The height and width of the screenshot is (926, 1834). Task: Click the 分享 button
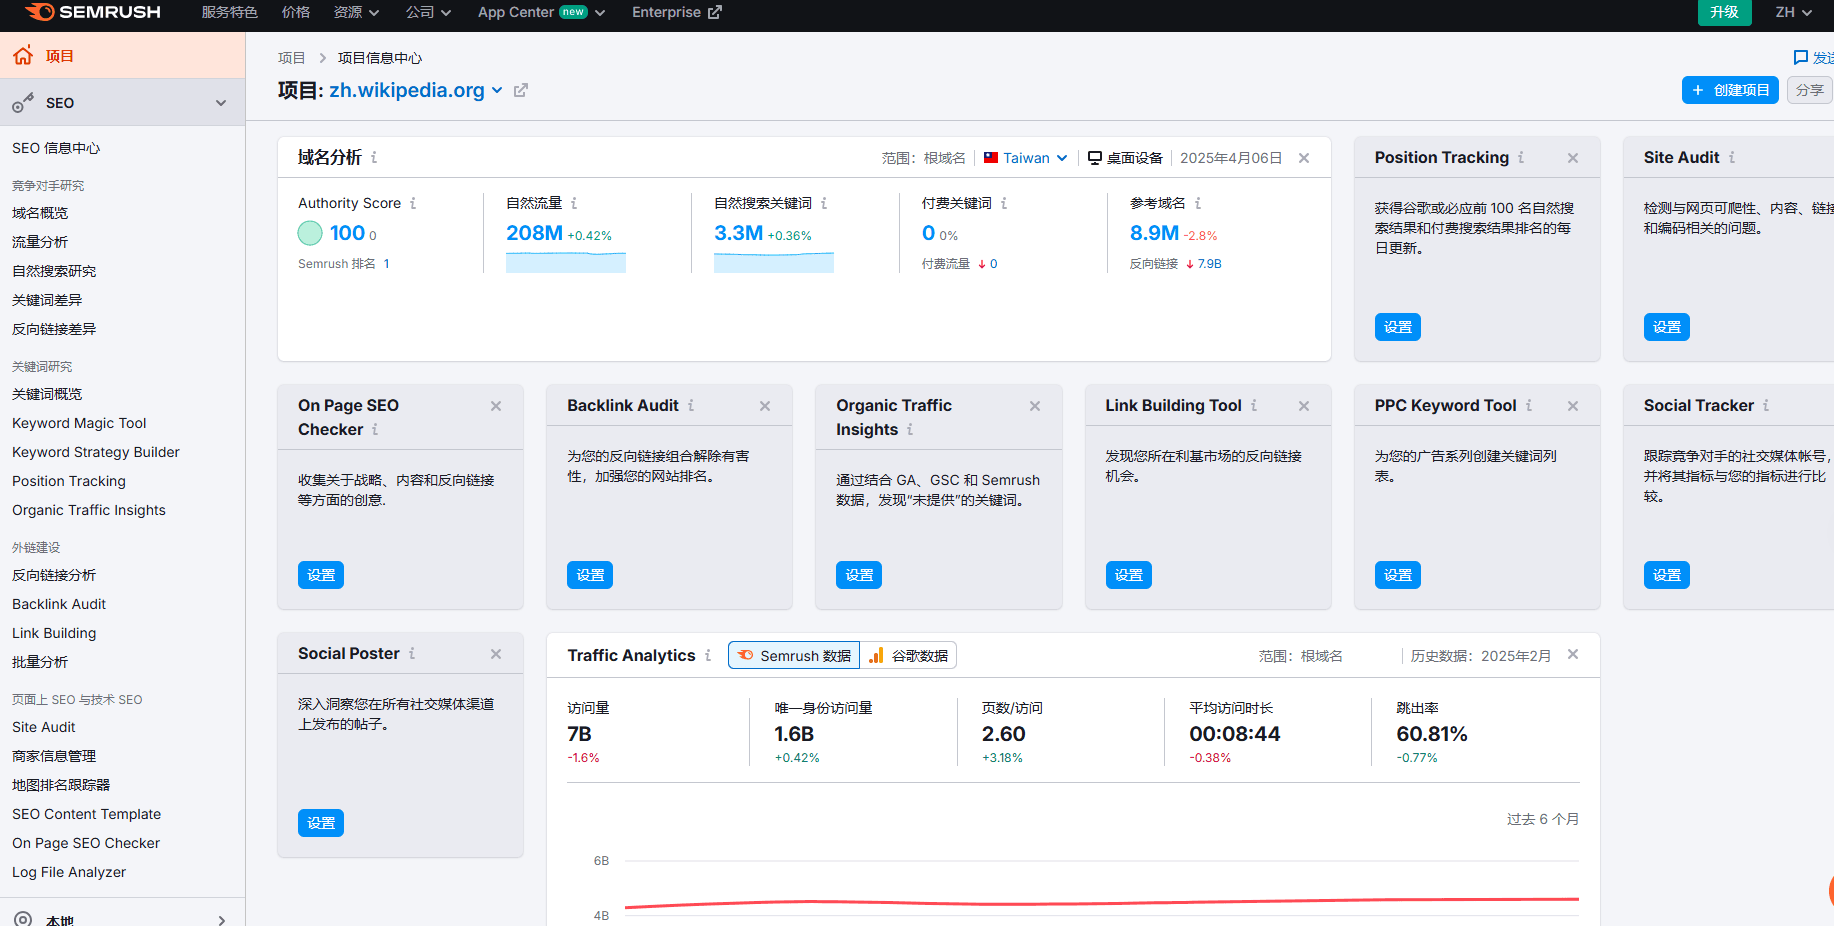pos(1810,90)
